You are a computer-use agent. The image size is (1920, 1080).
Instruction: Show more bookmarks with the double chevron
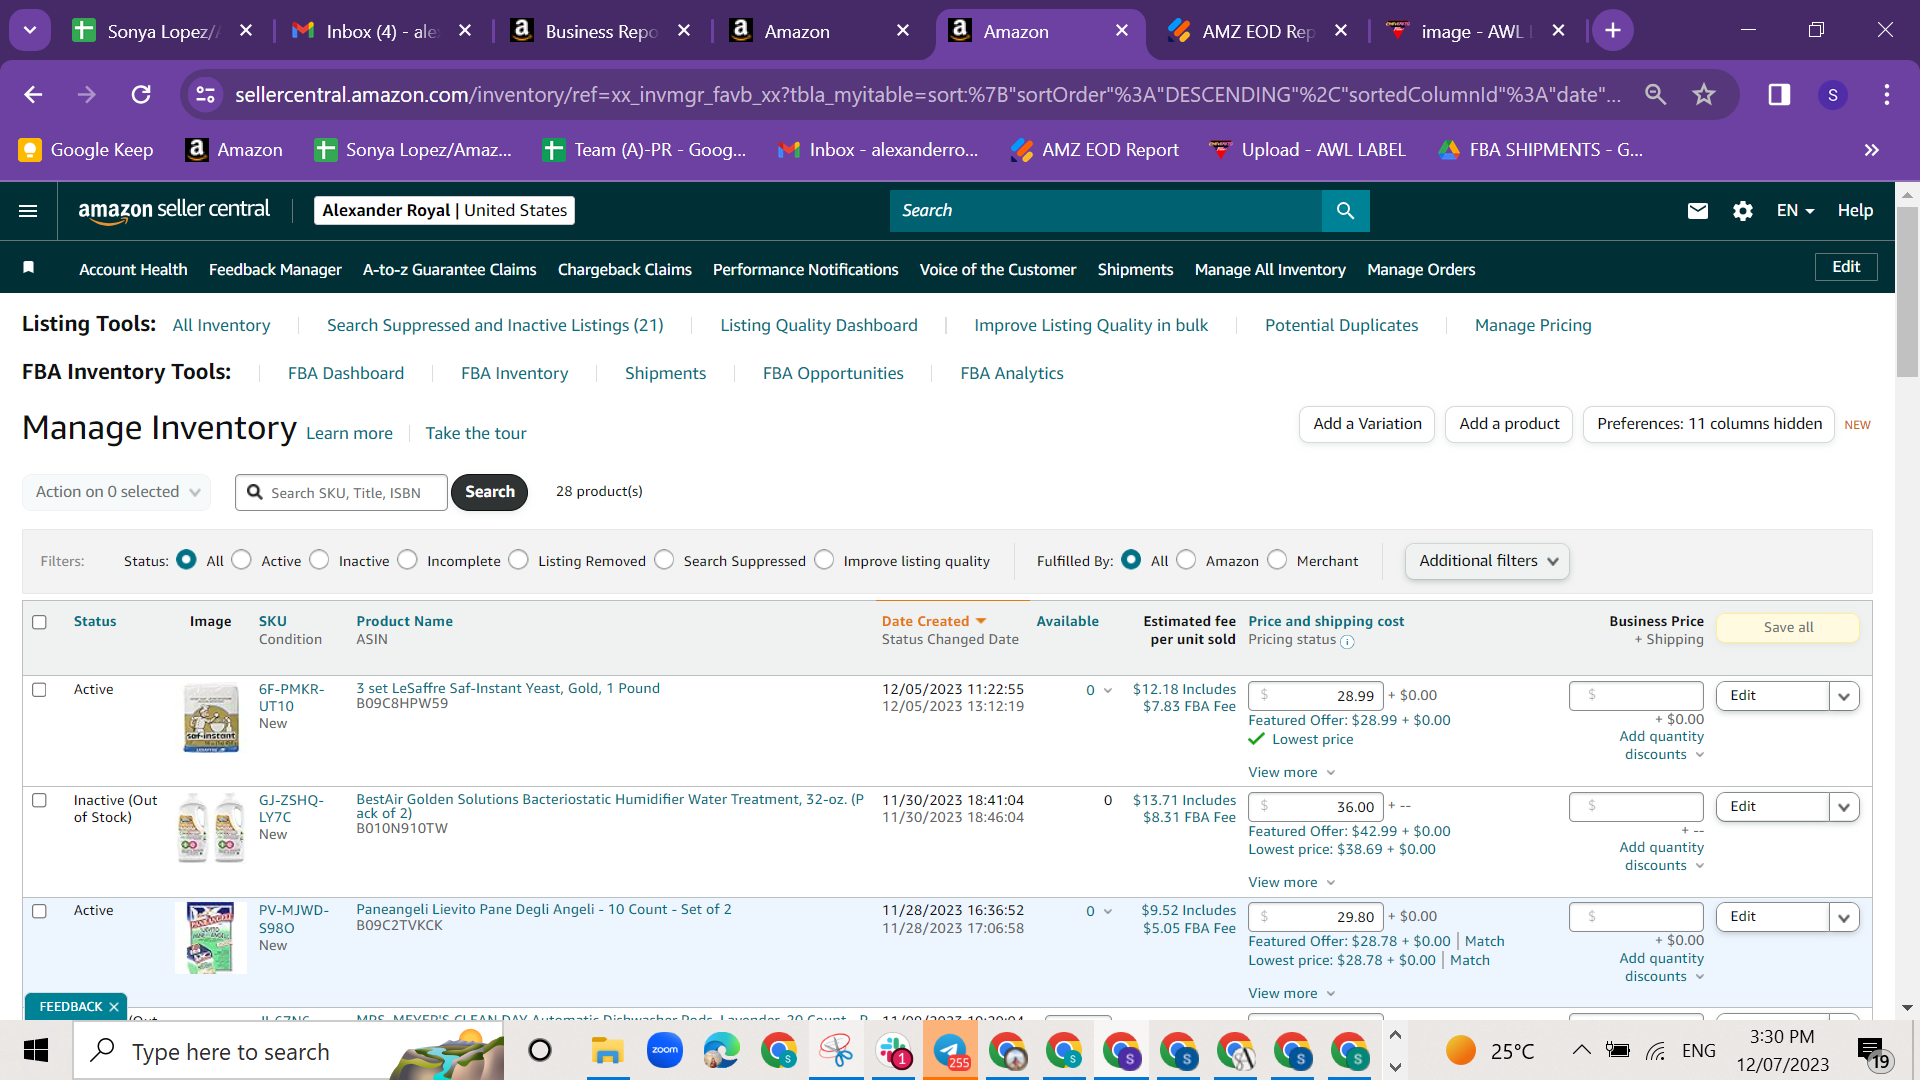[x=1871, y=150]
